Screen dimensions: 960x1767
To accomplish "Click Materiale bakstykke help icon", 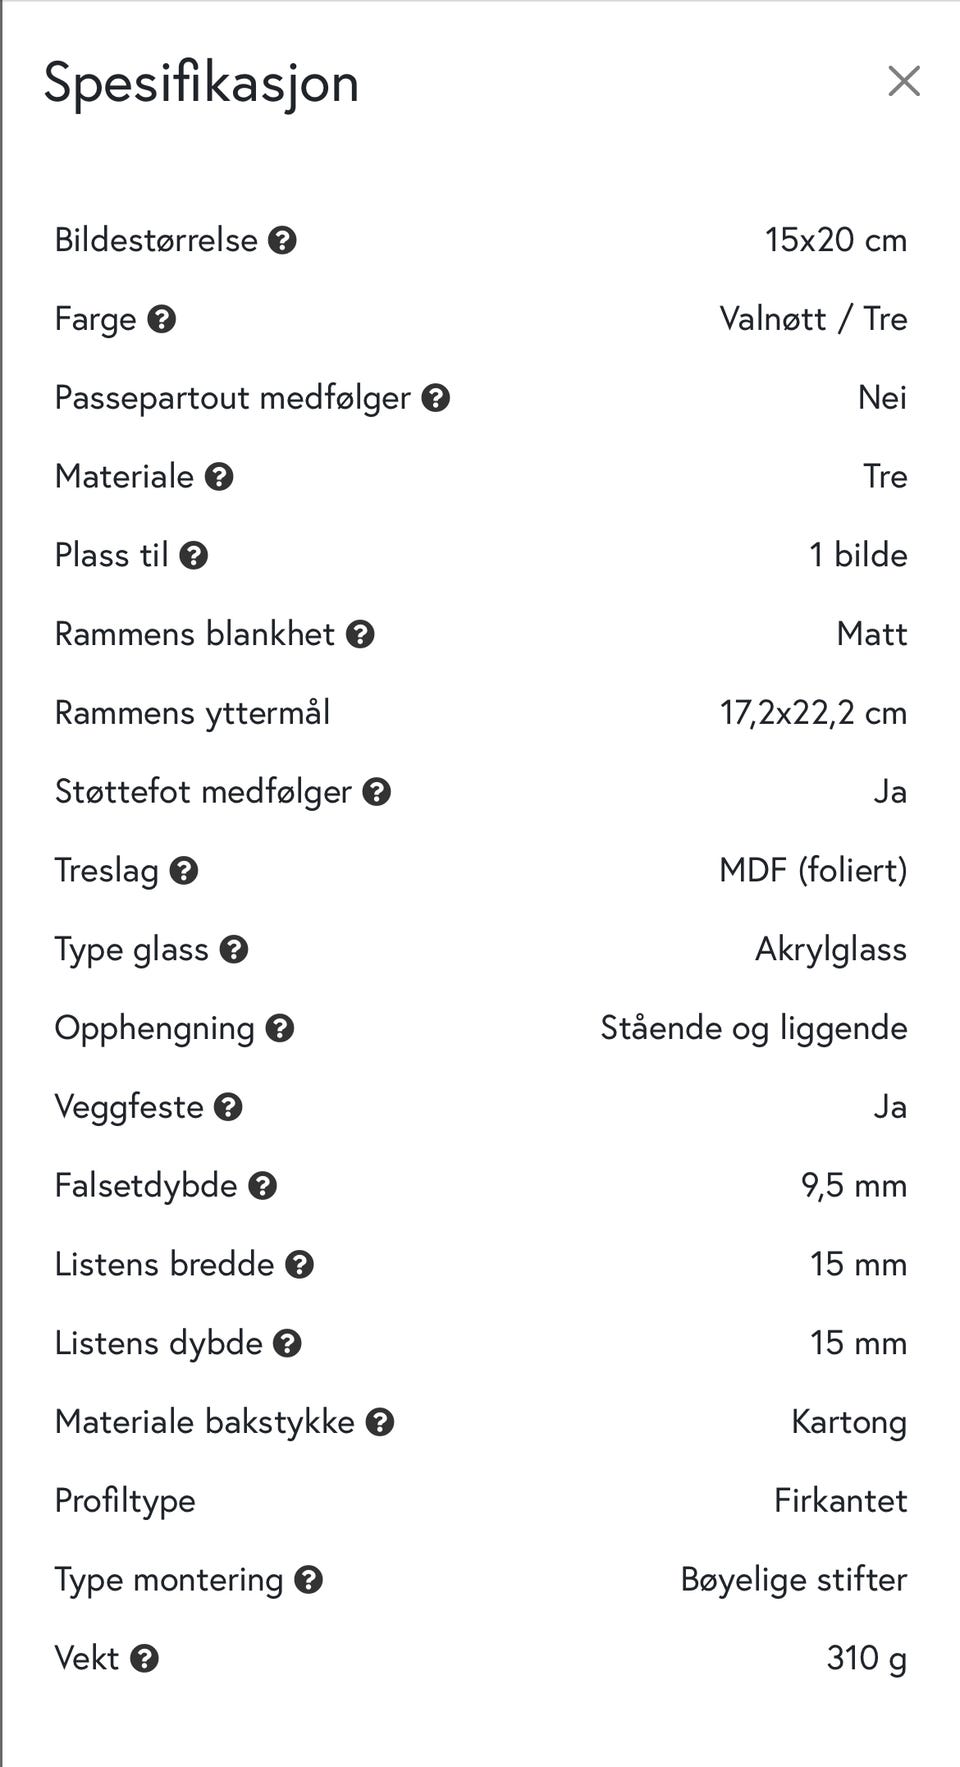I will pos(380,1422).
